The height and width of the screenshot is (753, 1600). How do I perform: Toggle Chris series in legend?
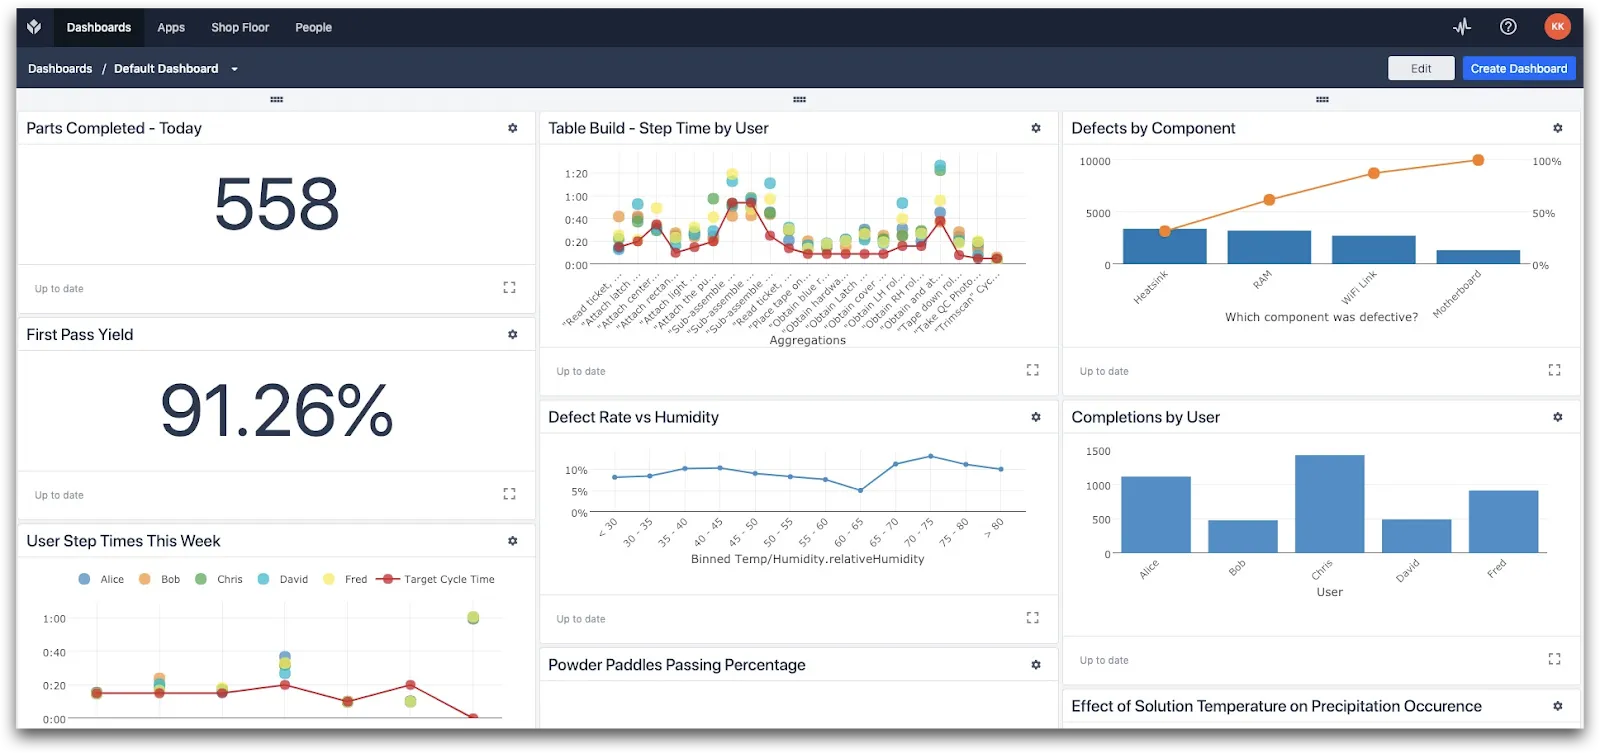click(x=219, y=579)
